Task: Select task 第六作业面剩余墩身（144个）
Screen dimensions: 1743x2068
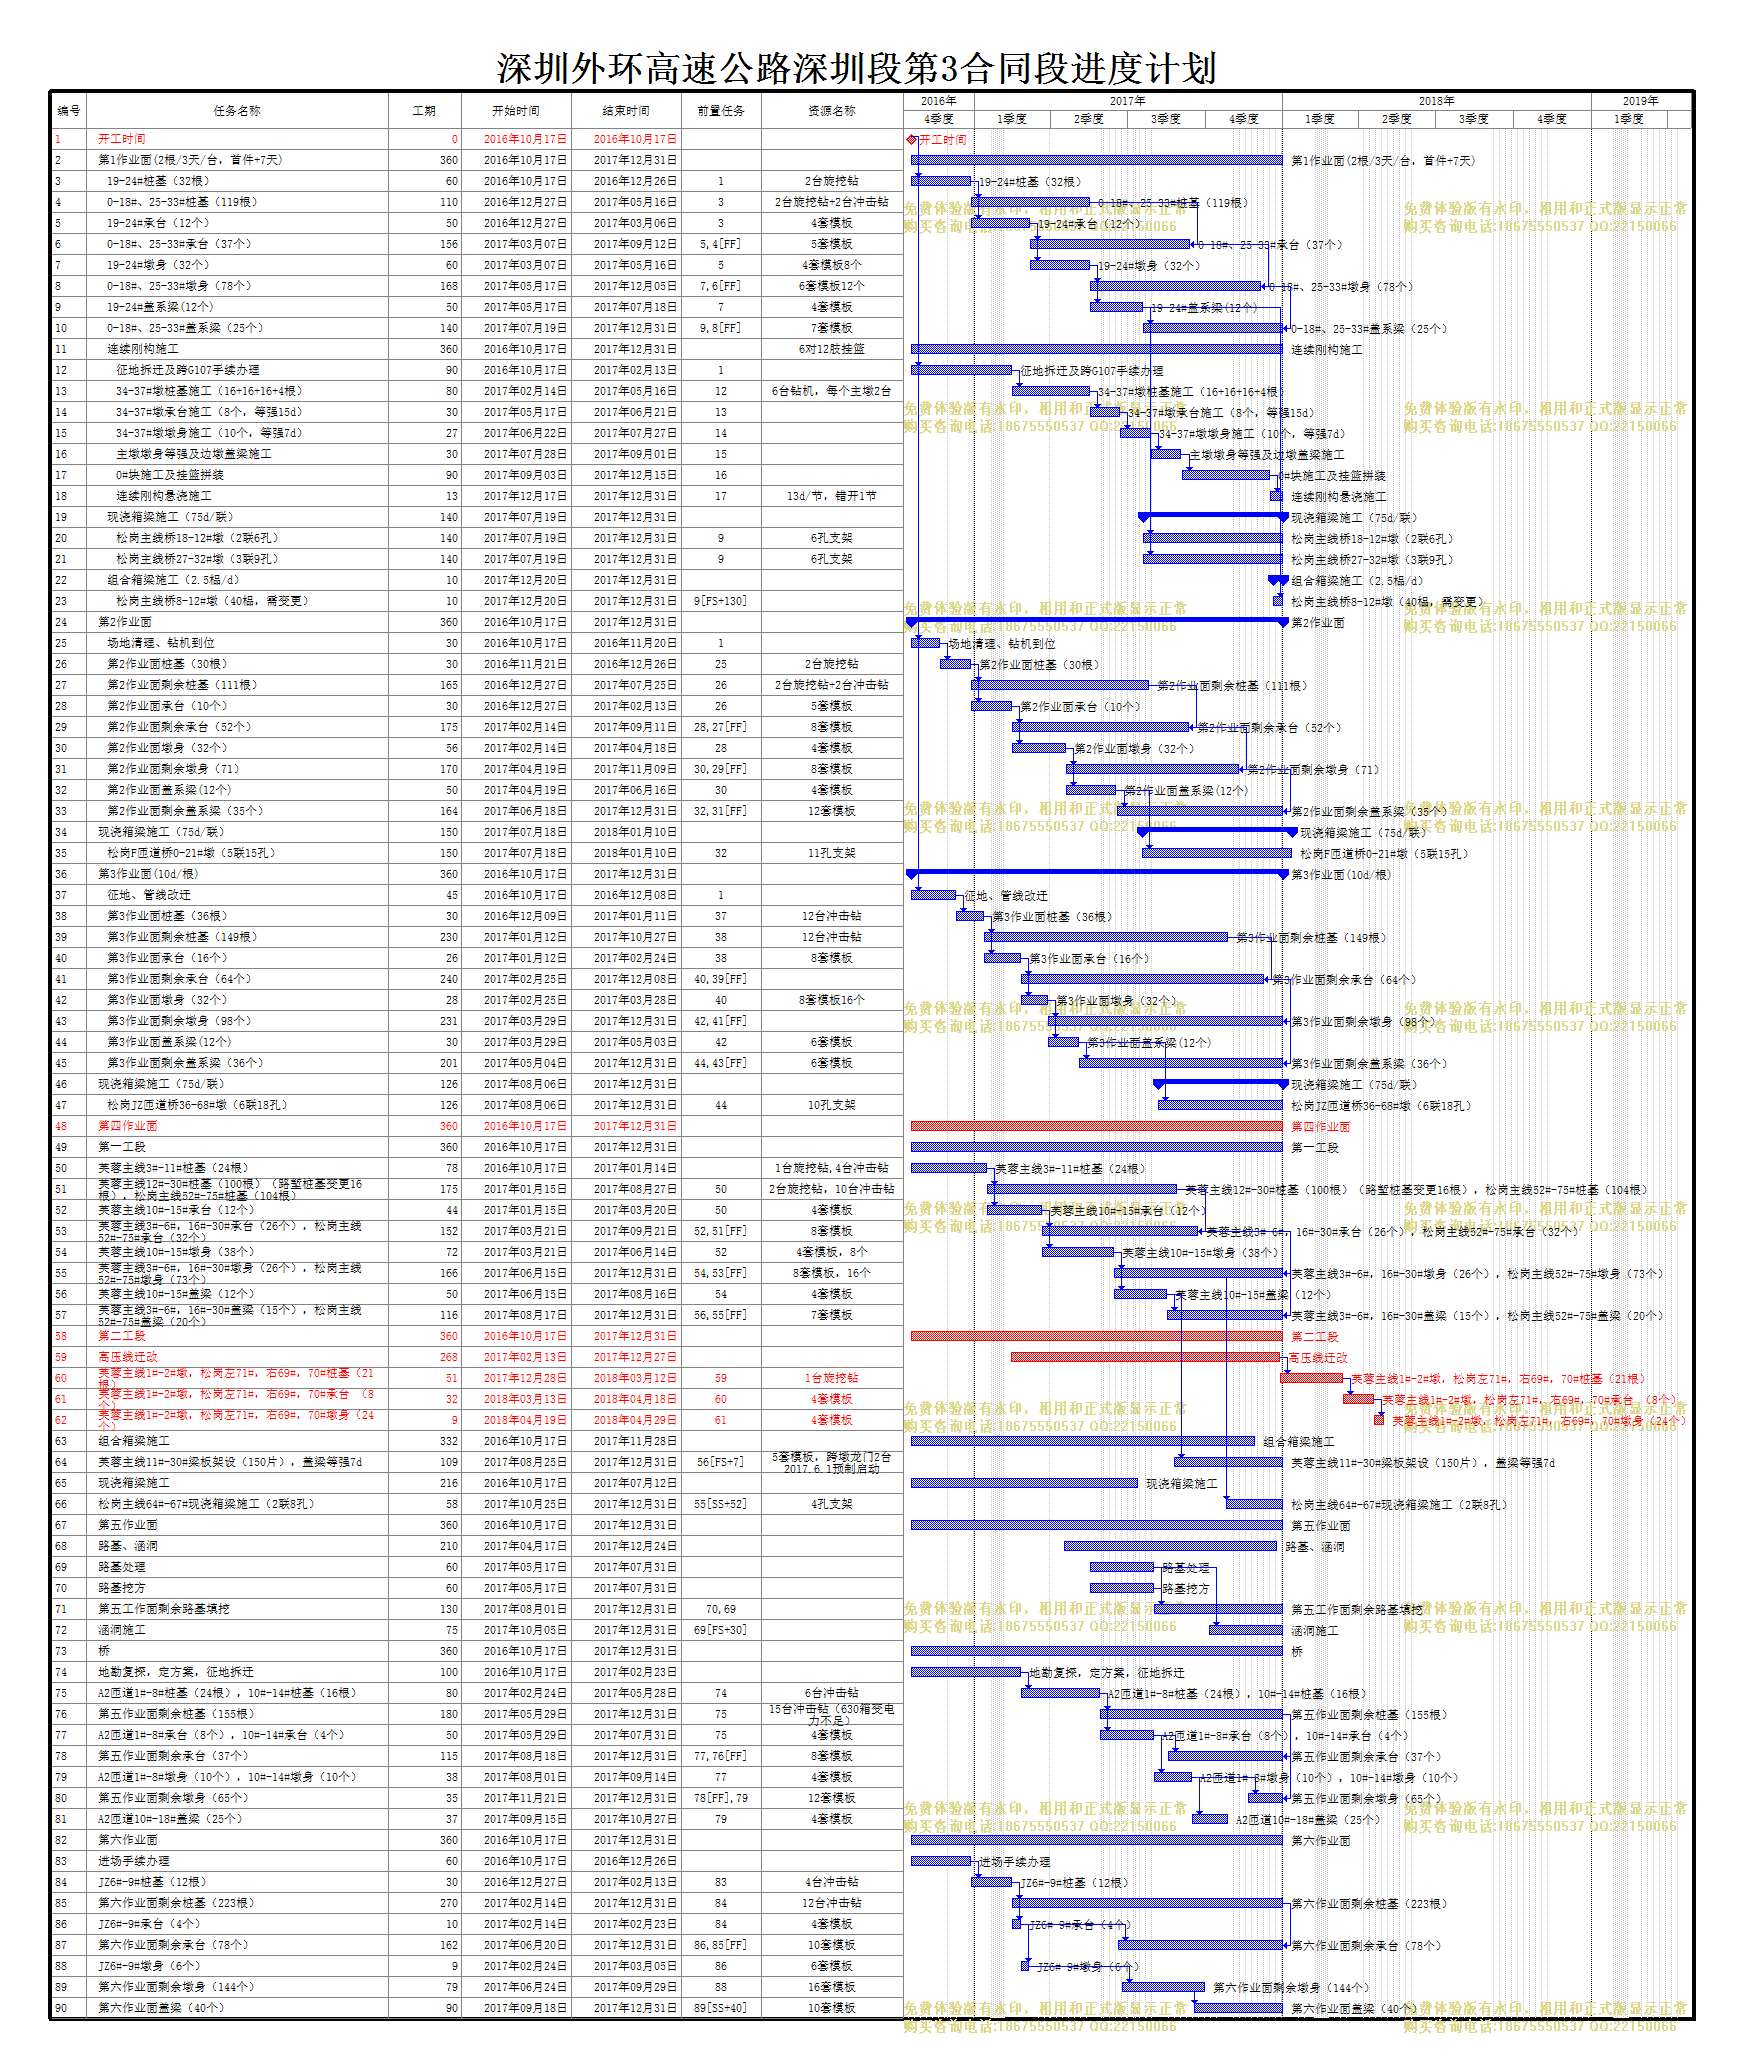Action: click(176, 1987)
